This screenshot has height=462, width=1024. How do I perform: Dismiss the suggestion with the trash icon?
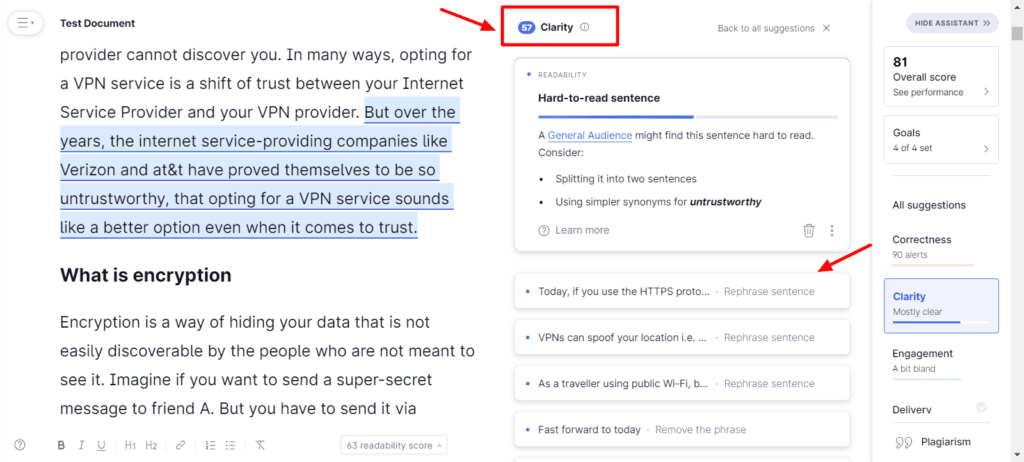pyautogui.click(x=809, y=230)
